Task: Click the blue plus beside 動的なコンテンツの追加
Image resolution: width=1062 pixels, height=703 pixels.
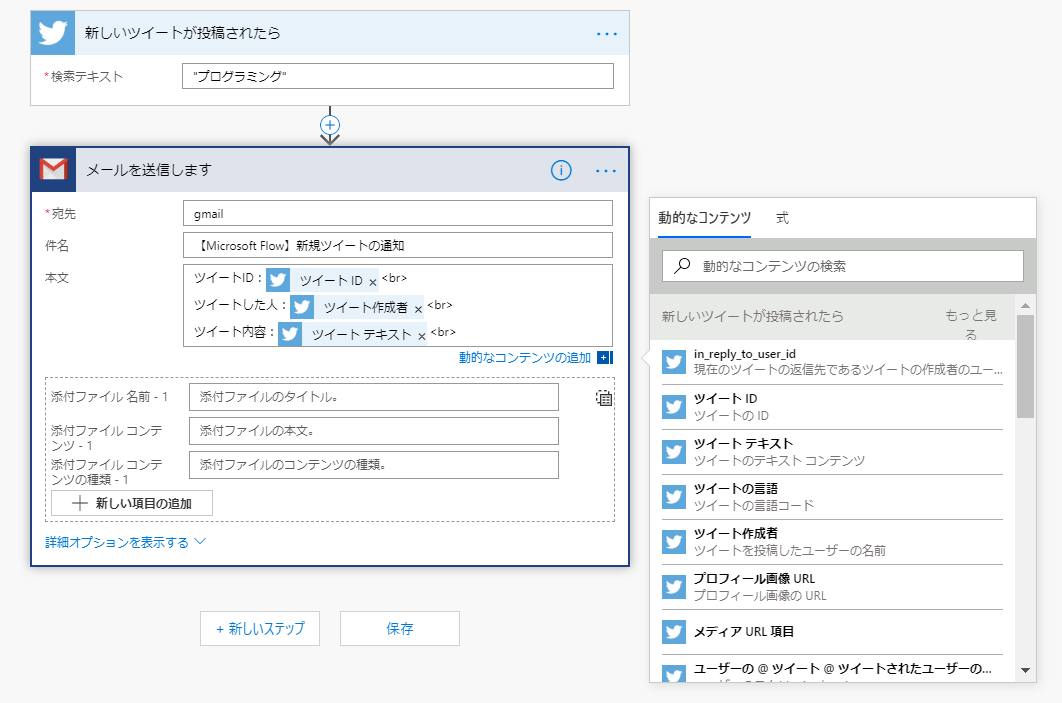Action: pos(602,358)
